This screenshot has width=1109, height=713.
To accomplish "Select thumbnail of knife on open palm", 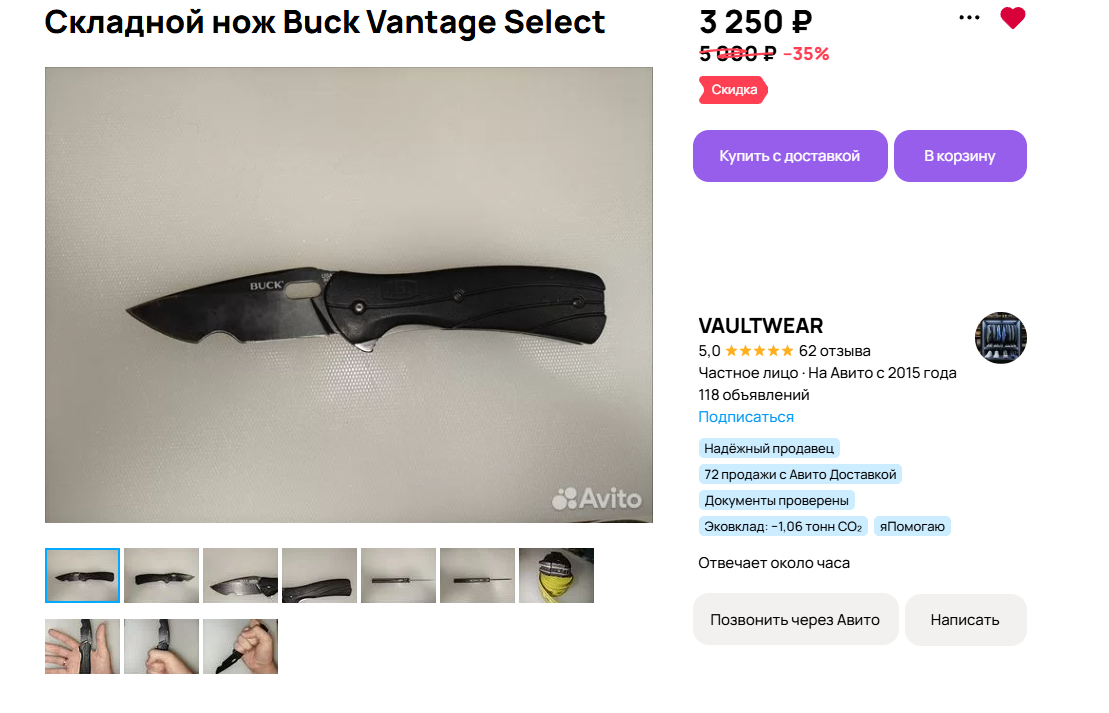I will pos(82,647).
